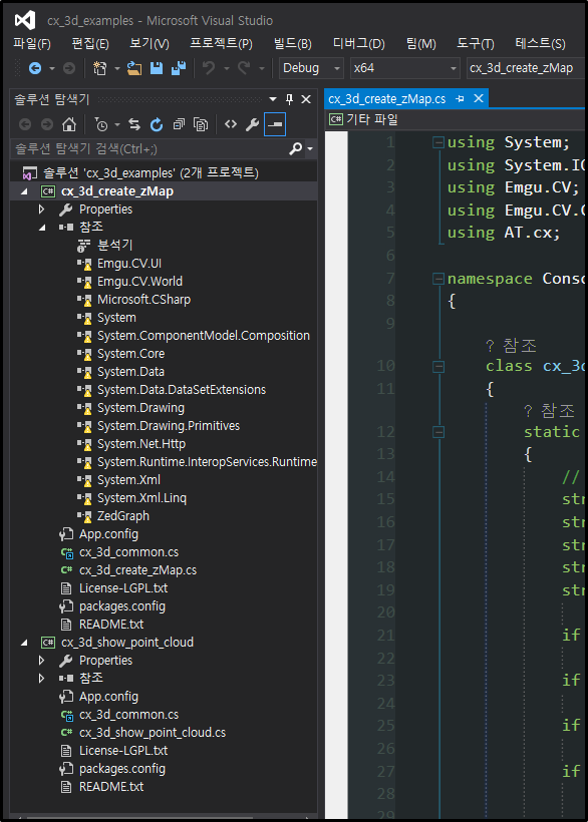This screenshot has height=822, width=588.
Task: Close the cx_3d_create_zMap.cs editor tab
Action: (x=478, y=99)
